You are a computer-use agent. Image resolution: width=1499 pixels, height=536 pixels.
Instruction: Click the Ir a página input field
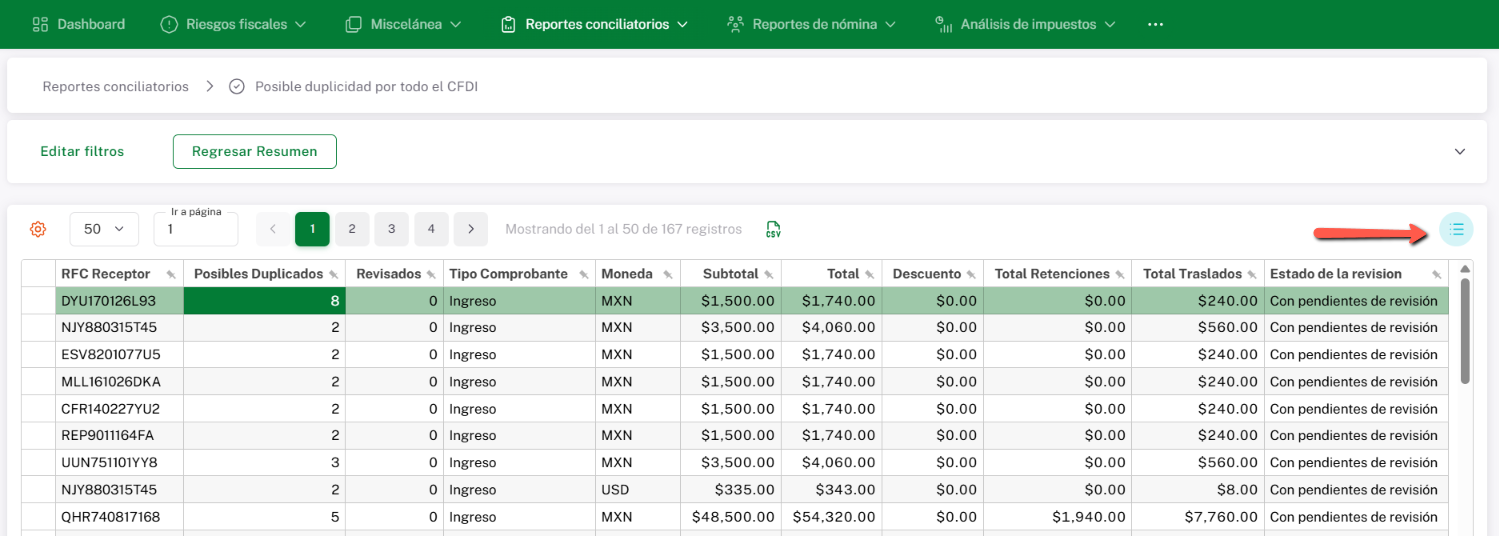pos(195,229)
